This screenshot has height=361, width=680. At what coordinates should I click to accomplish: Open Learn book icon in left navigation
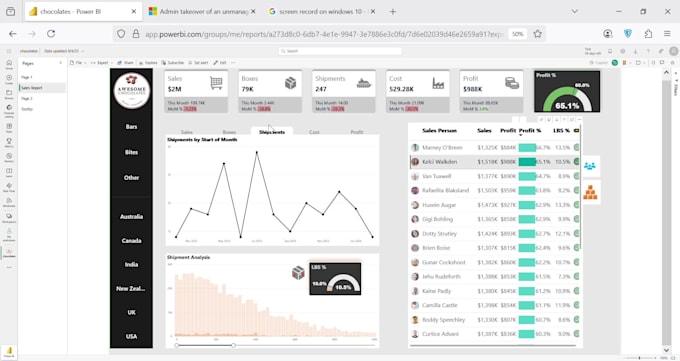coord(9,173)
